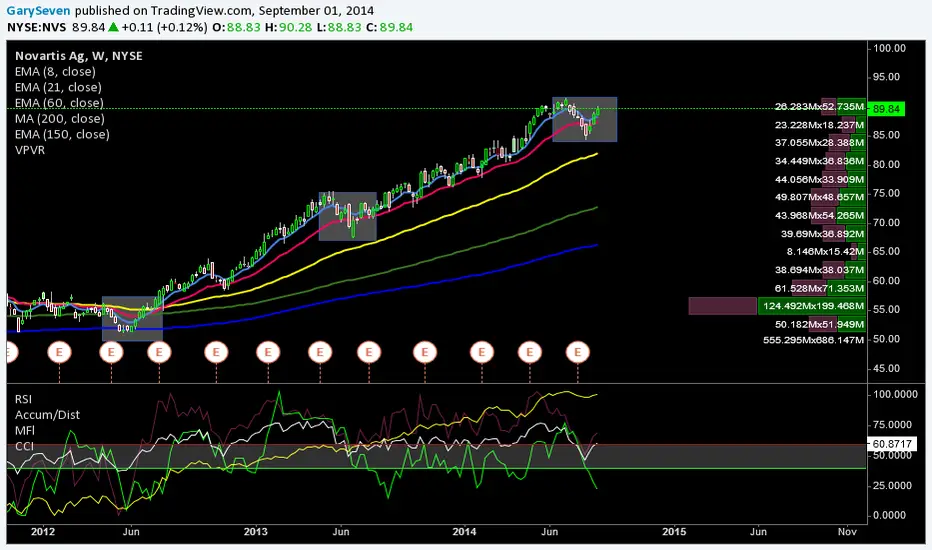
Task: Click the July 2013 earnings marker
Action: click(x=369, y=352)
